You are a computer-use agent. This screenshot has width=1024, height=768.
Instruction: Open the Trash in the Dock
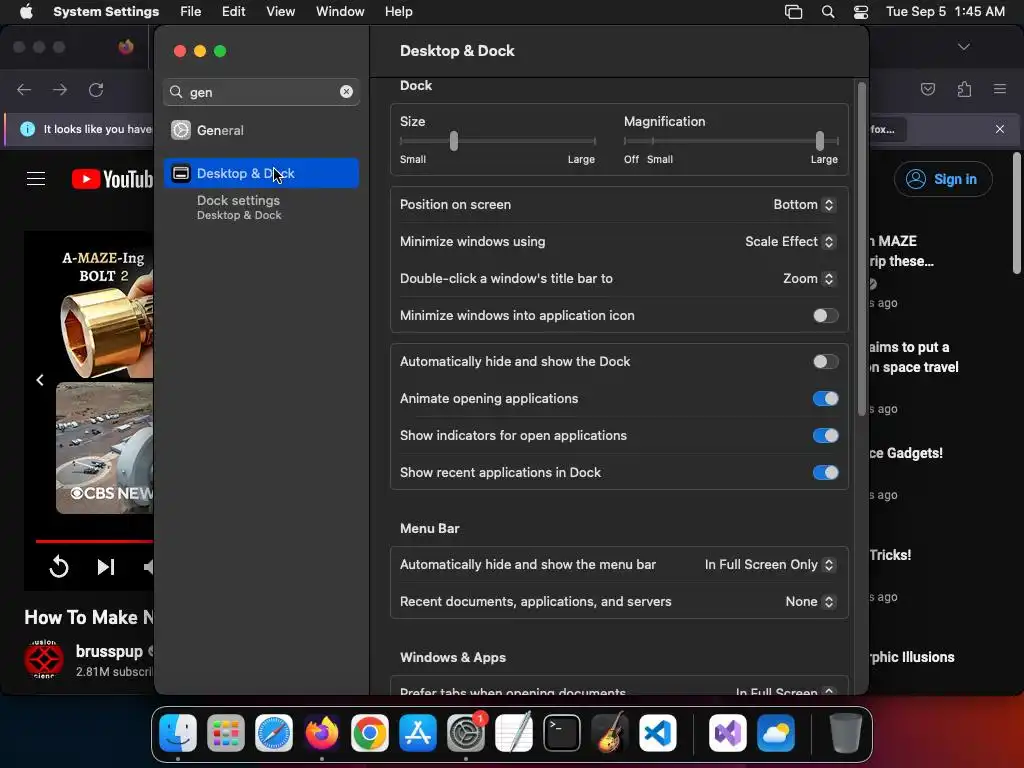point(846,733)
